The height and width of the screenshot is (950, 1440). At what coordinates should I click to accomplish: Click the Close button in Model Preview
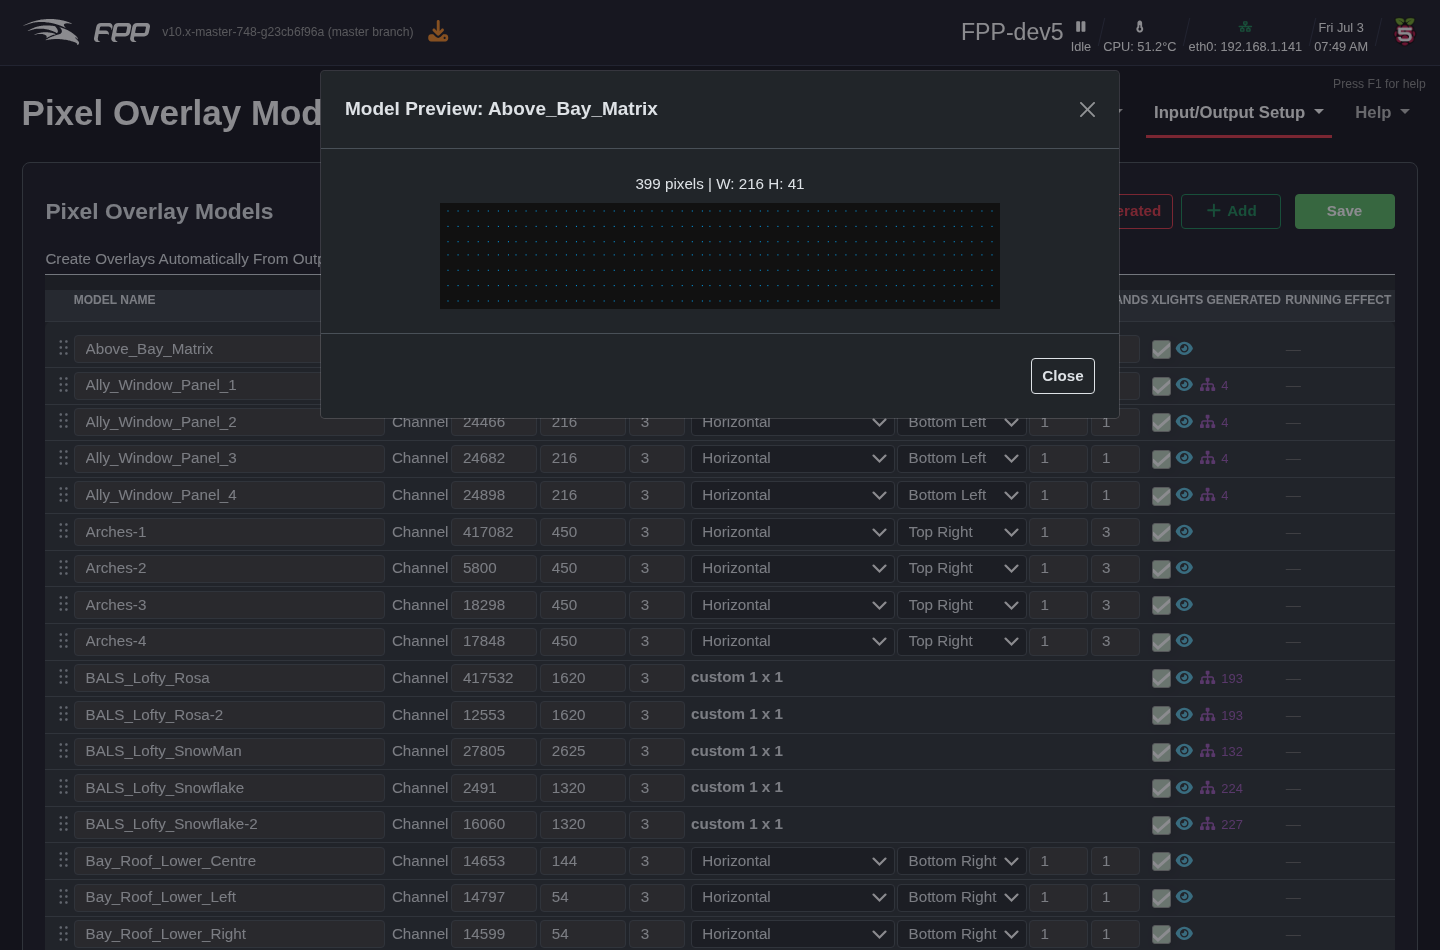1063,376
